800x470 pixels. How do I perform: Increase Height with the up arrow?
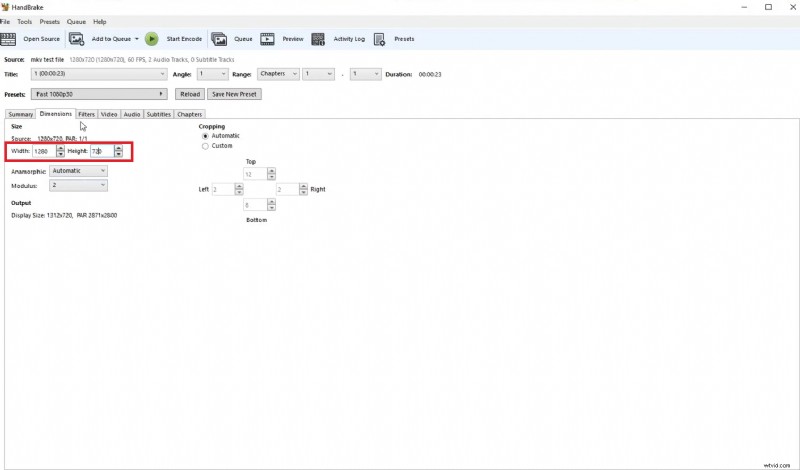click(x=119, y=149)
